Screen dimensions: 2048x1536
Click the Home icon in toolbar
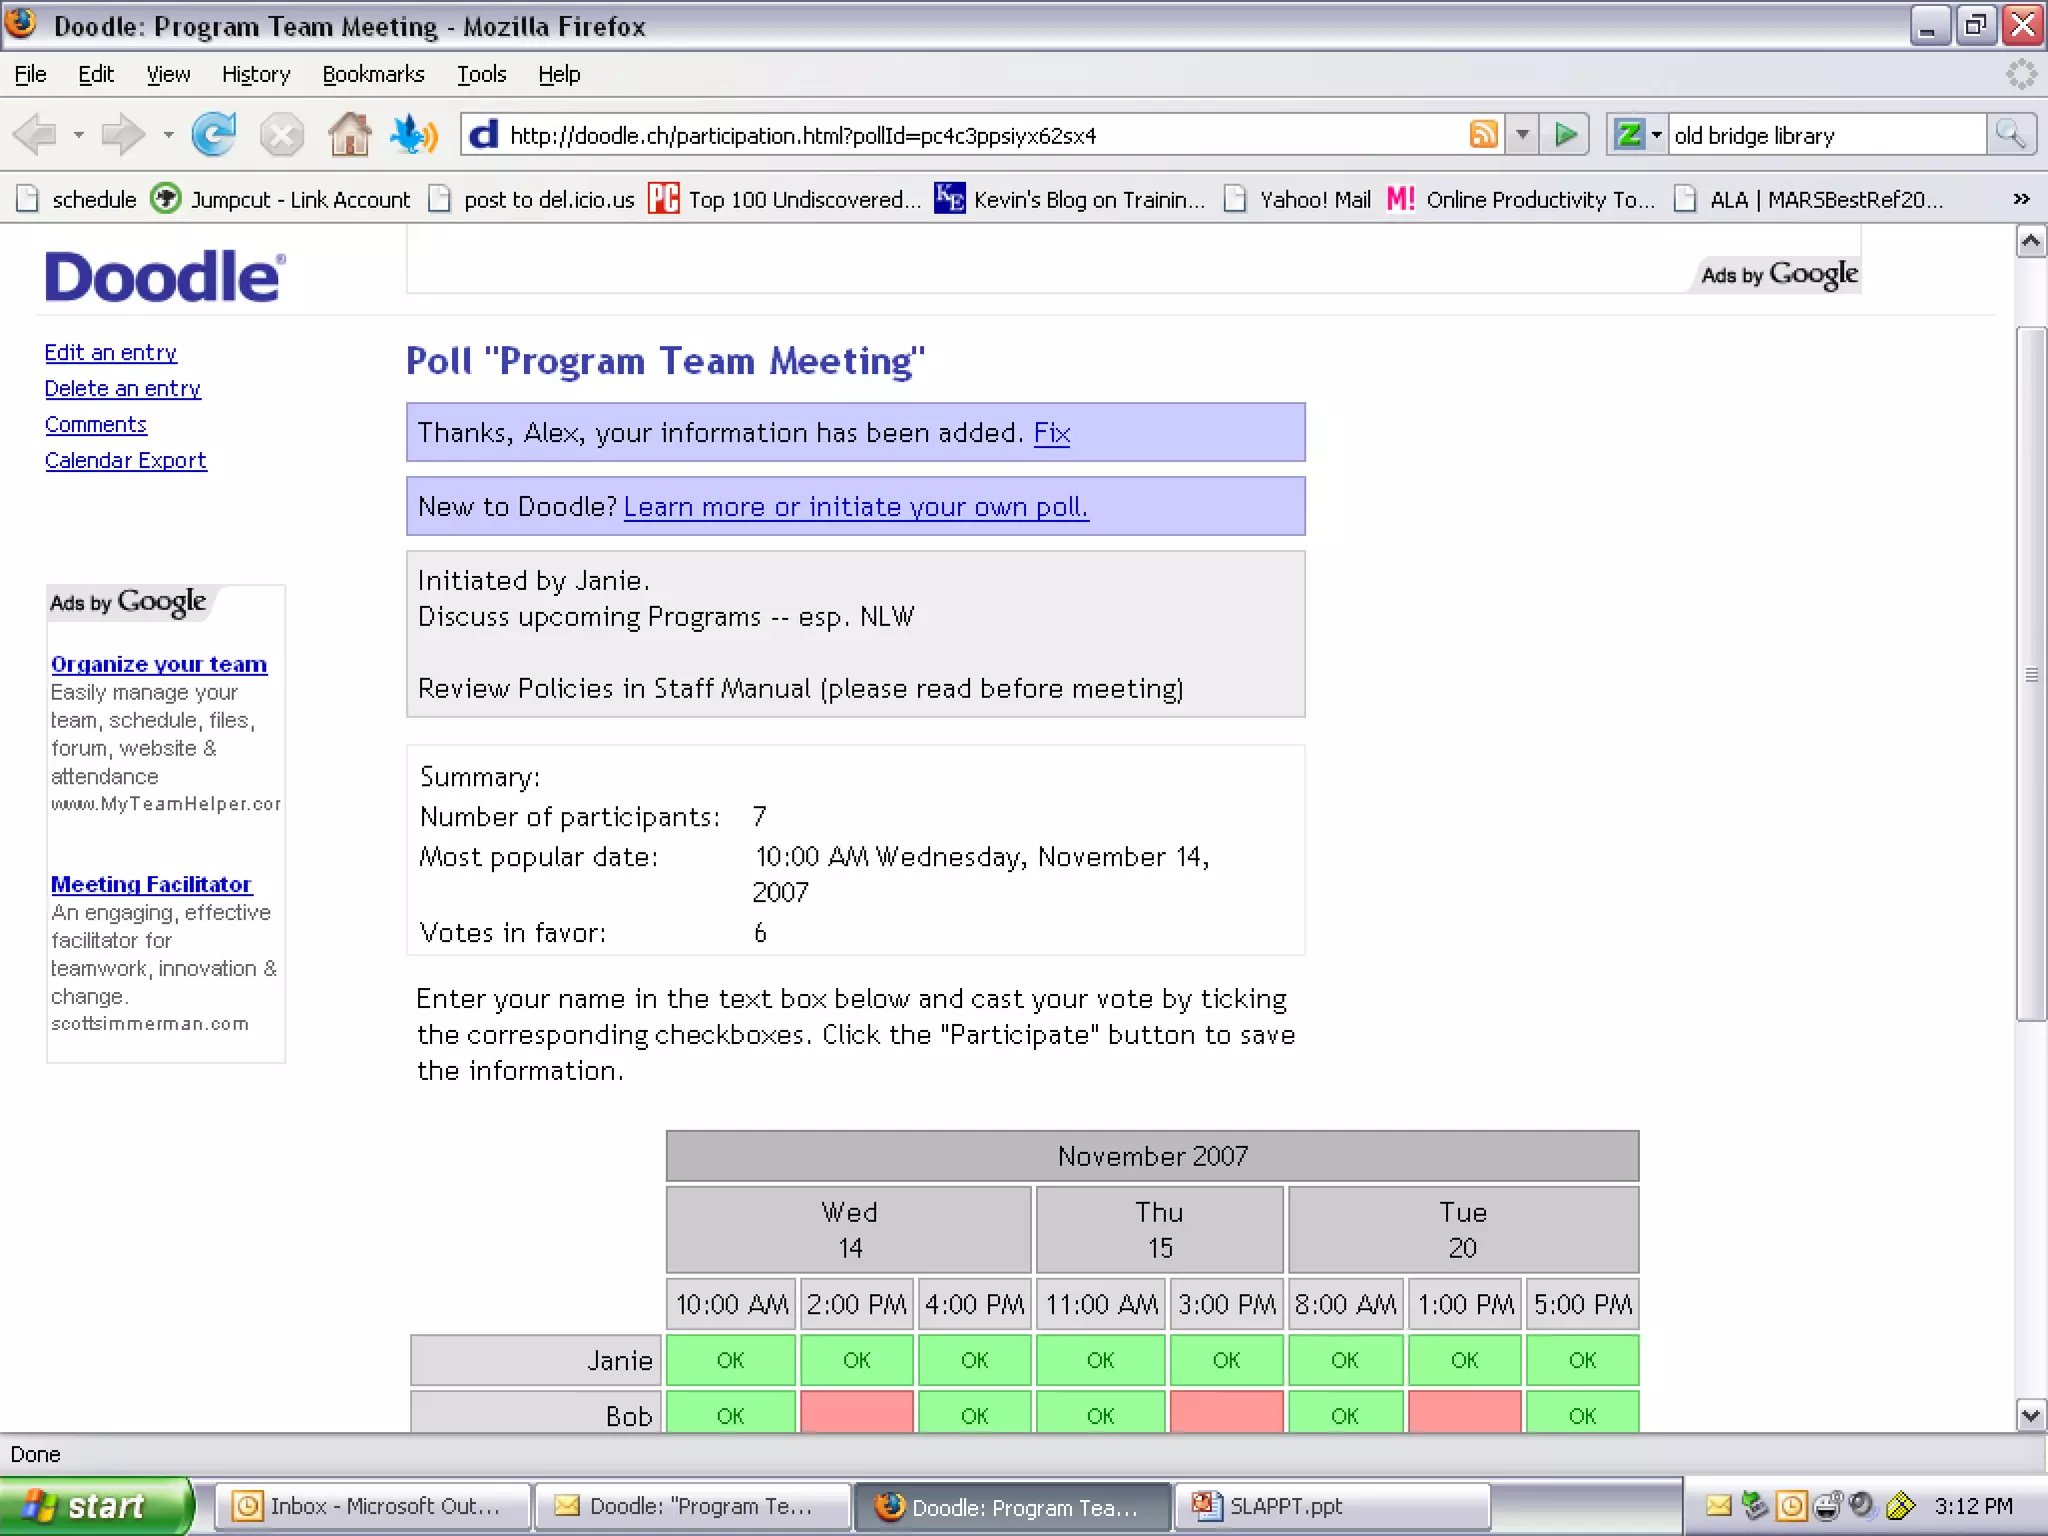tap(349, 135)
